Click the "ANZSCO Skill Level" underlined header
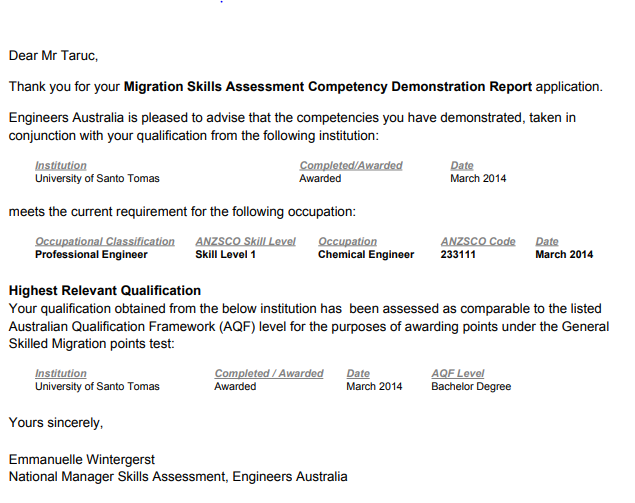The image size is (635, 503). click(246, 241)
